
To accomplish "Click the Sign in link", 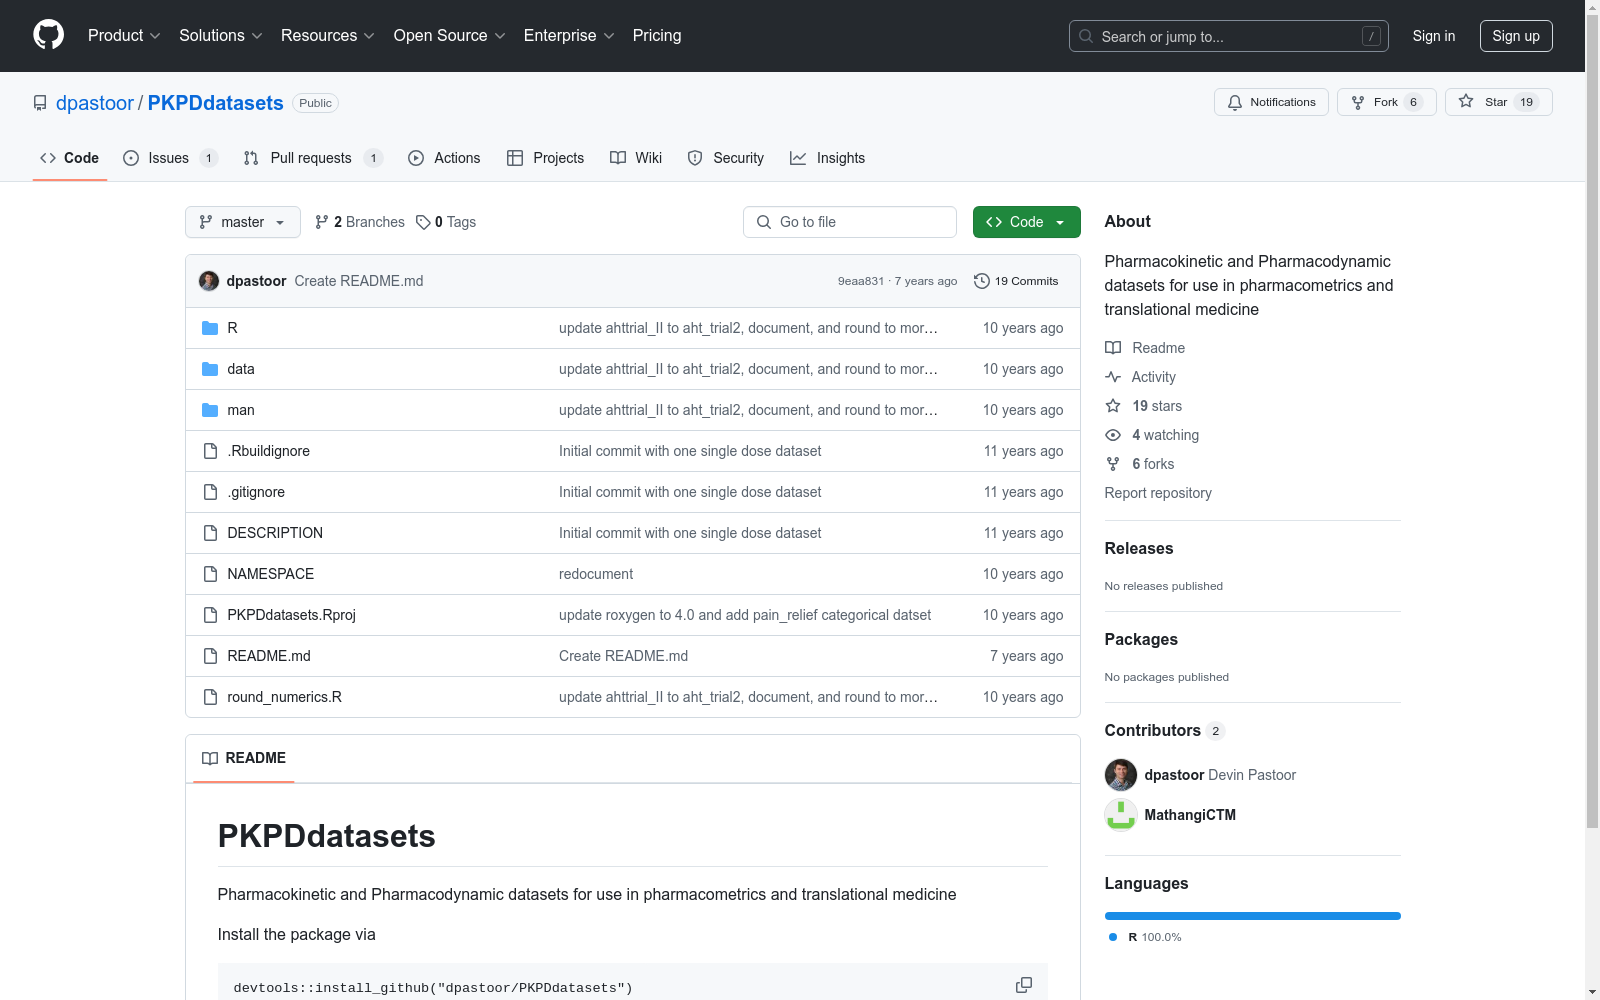I will [1434, 36].
